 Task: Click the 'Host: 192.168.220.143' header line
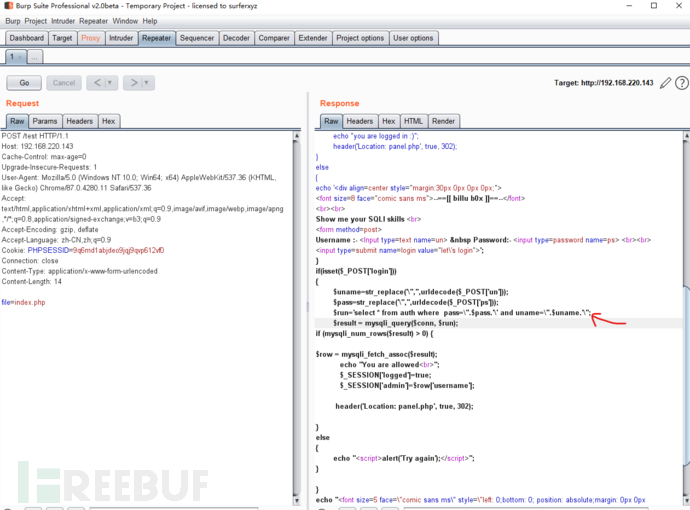(37, 146)
